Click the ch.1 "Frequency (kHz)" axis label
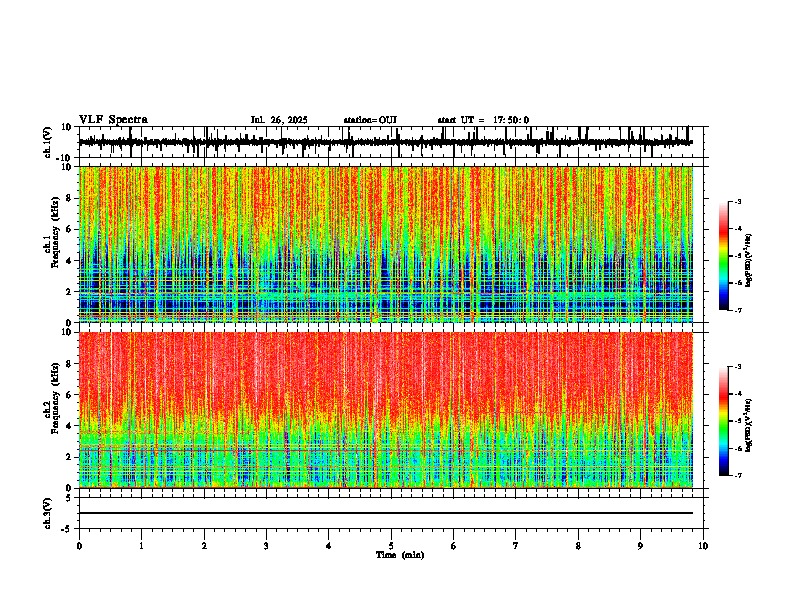 (56, 232)
